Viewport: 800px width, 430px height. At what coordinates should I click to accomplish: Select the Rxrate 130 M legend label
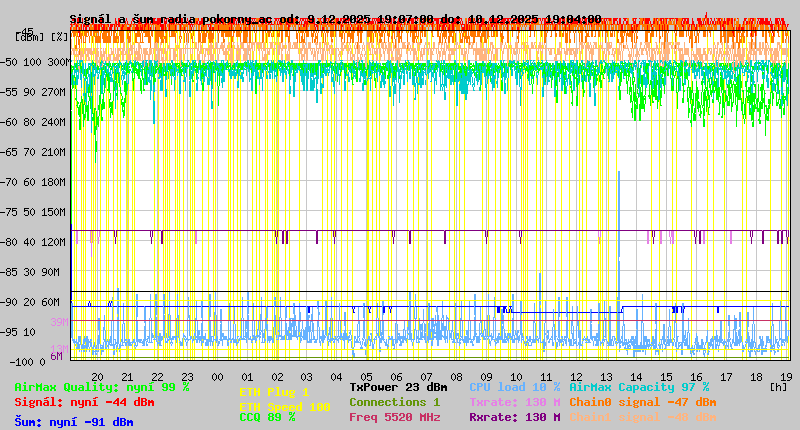(514, 417)
